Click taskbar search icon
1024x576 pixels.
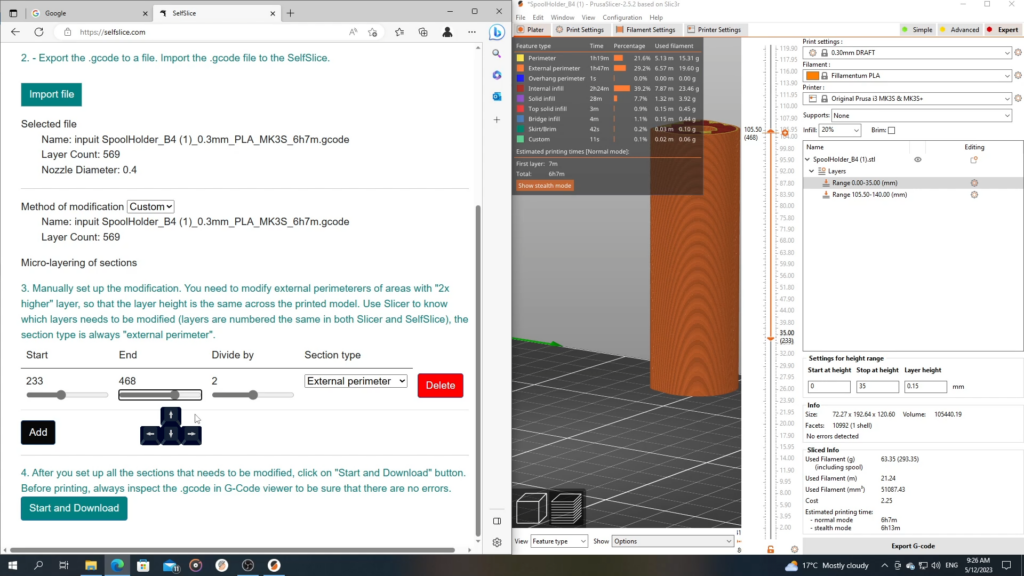(39, 566)
